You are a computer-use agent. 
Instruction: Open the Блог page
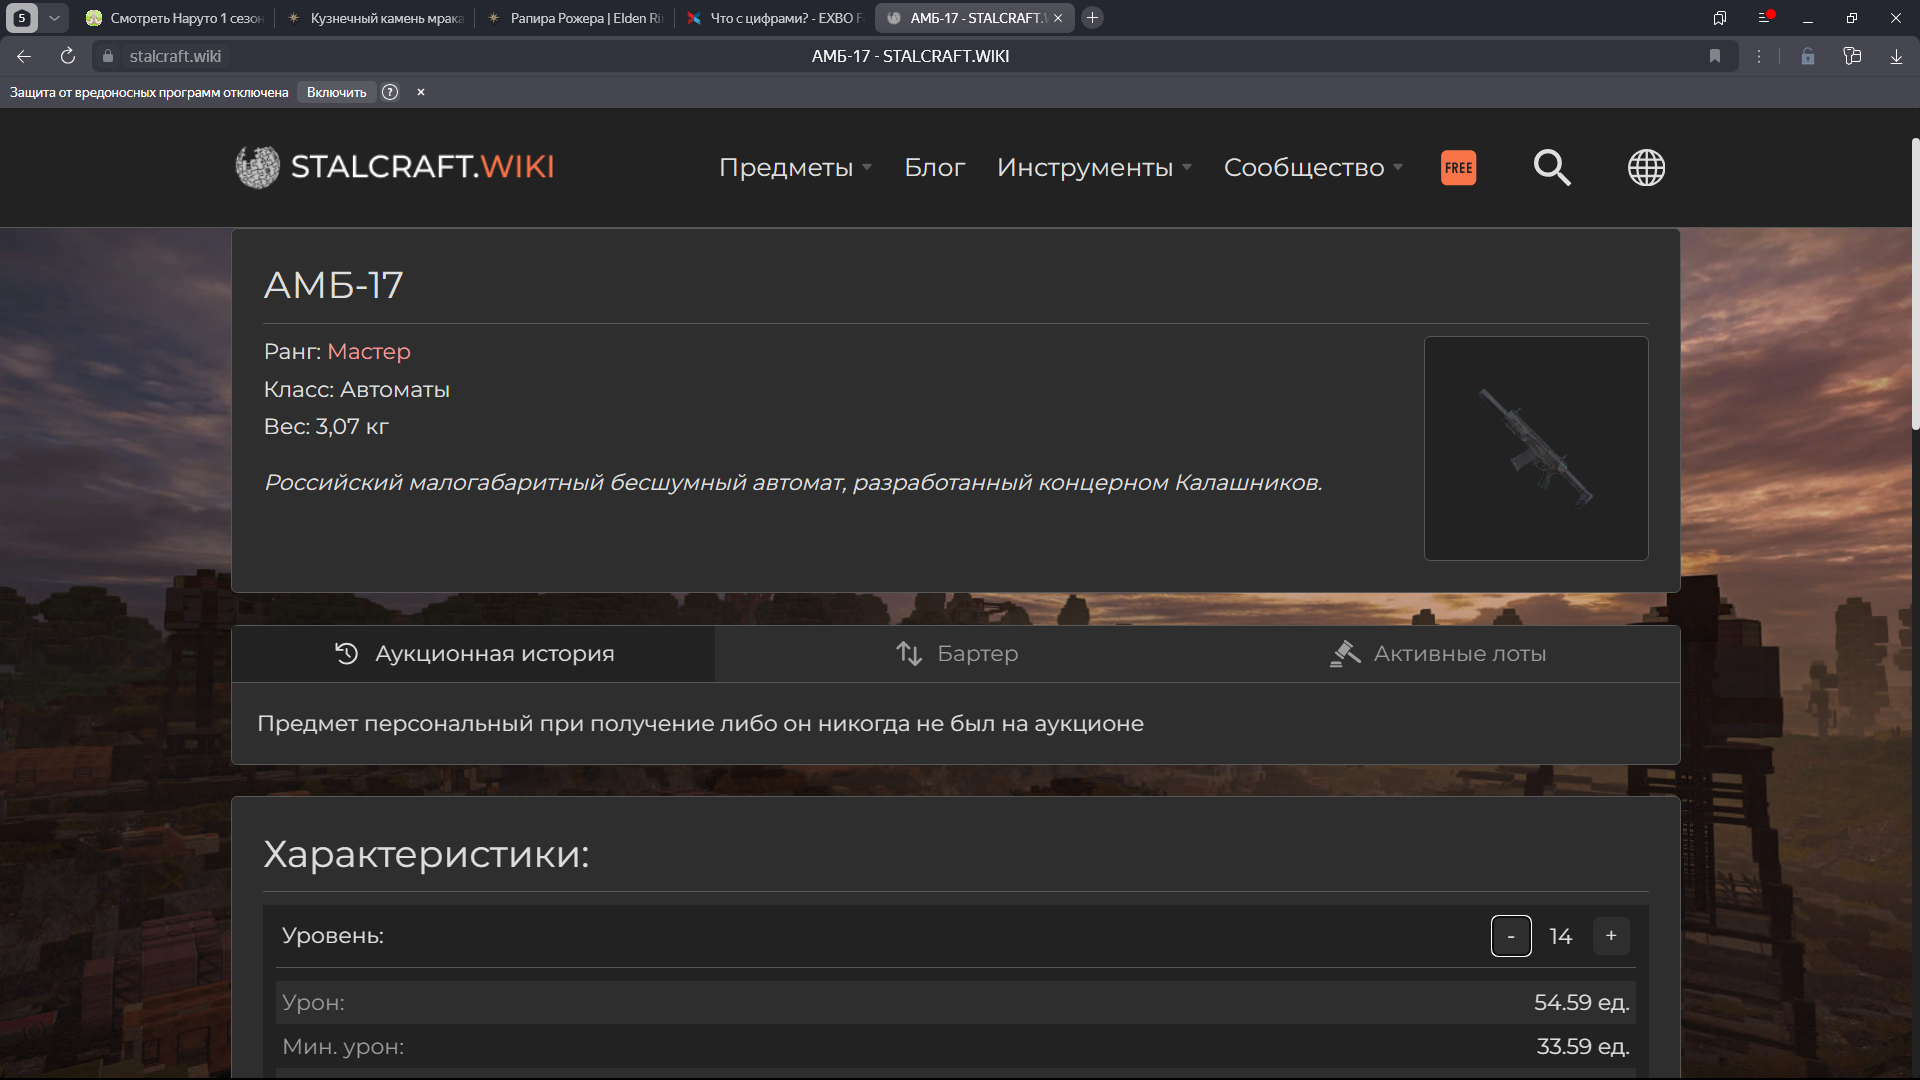point(934,168)
